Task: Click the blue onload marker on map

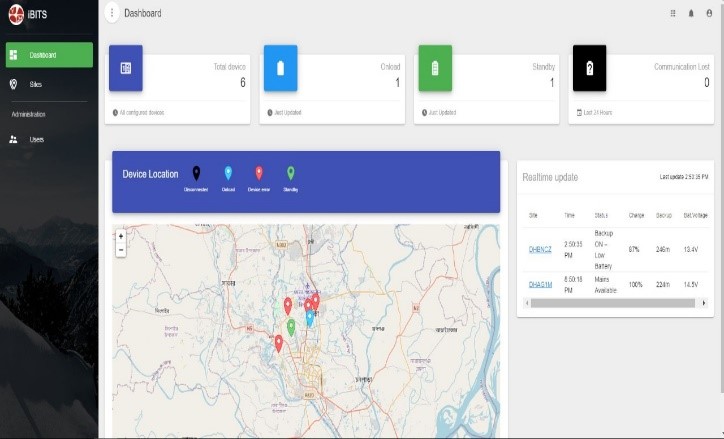Action: pos(310,319)
